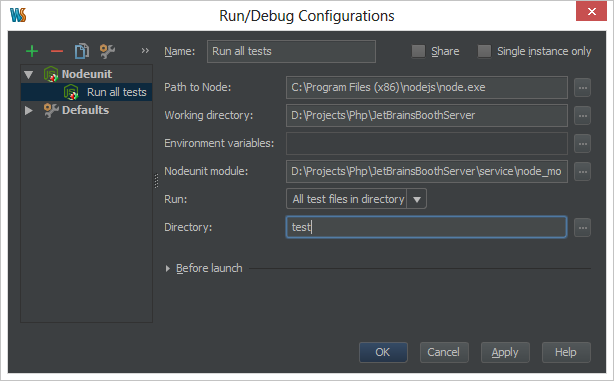Expand the Before launch section
This screenshot has height=381, width=614.
coord(168,268)
